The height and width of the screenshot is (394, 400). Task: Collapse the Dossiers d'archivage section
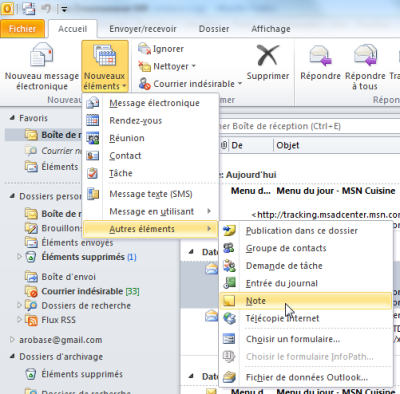pyautogui.click(x=12, y=356)
